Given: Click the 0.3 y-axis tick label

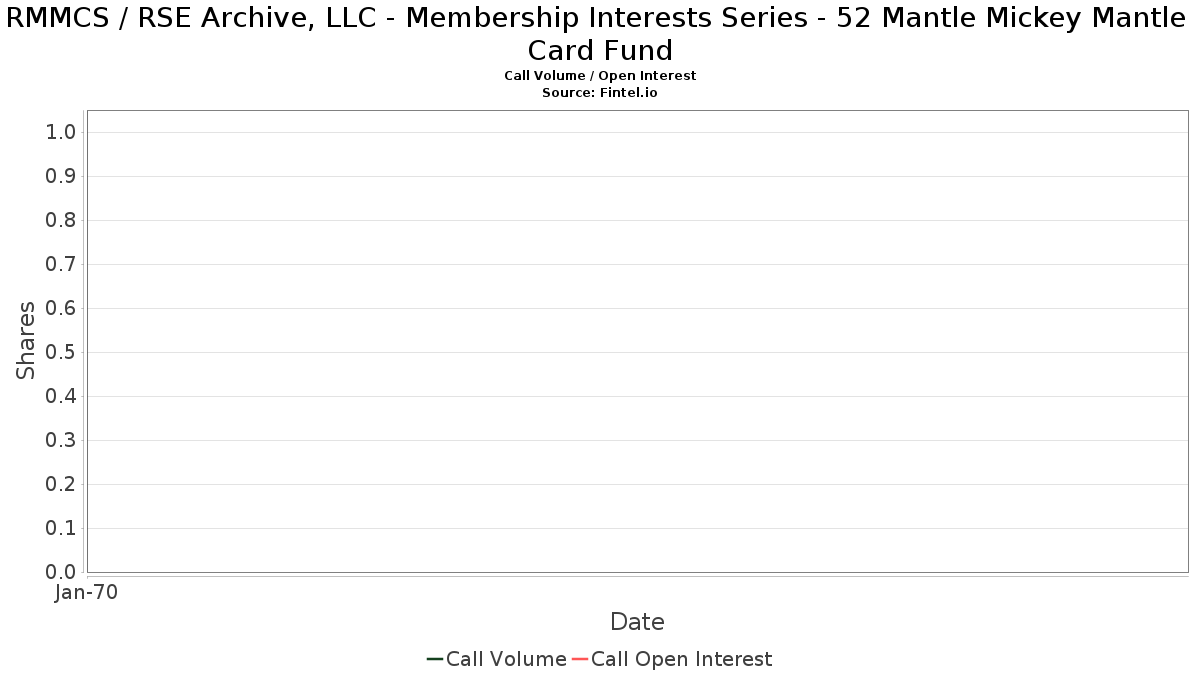Looking at the screenshot, I should pyautogui.click(x=61, y=441).
